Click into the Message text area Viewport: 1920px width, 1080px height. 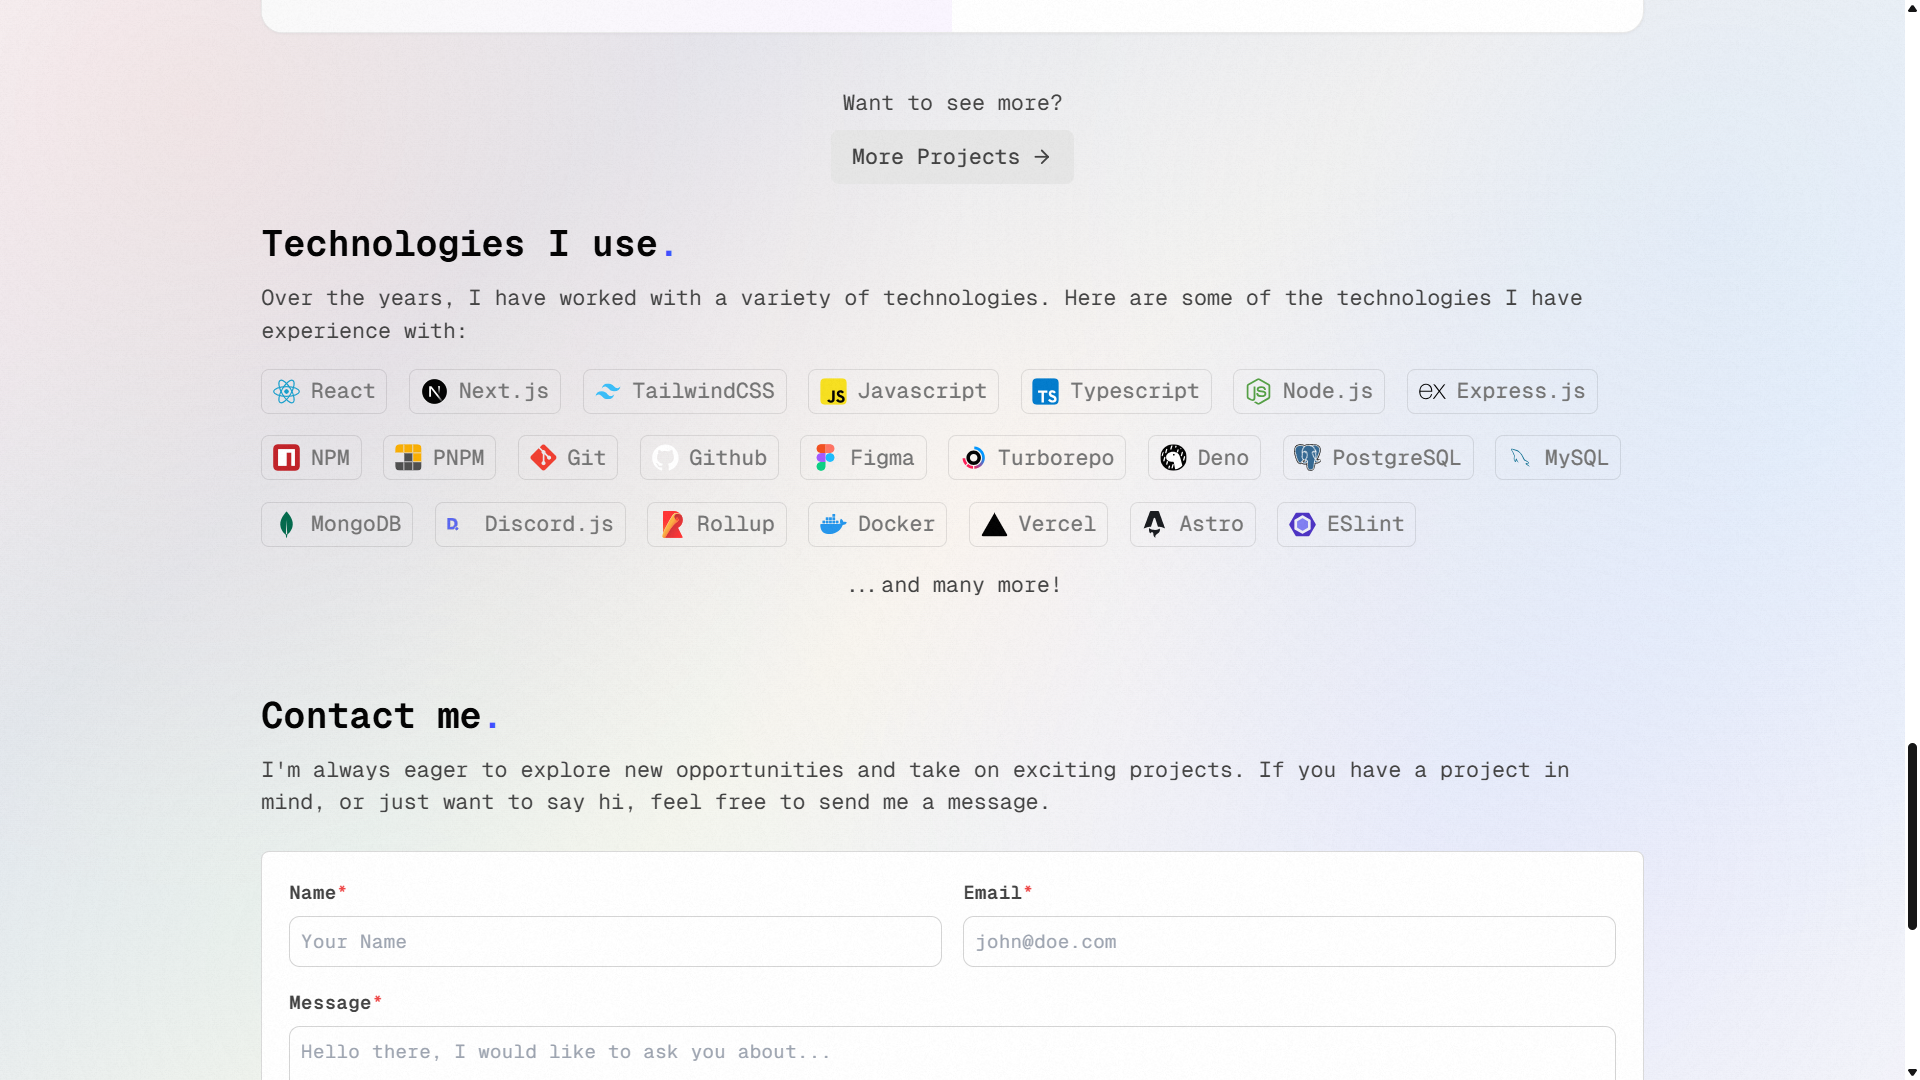pos(952,1053)
